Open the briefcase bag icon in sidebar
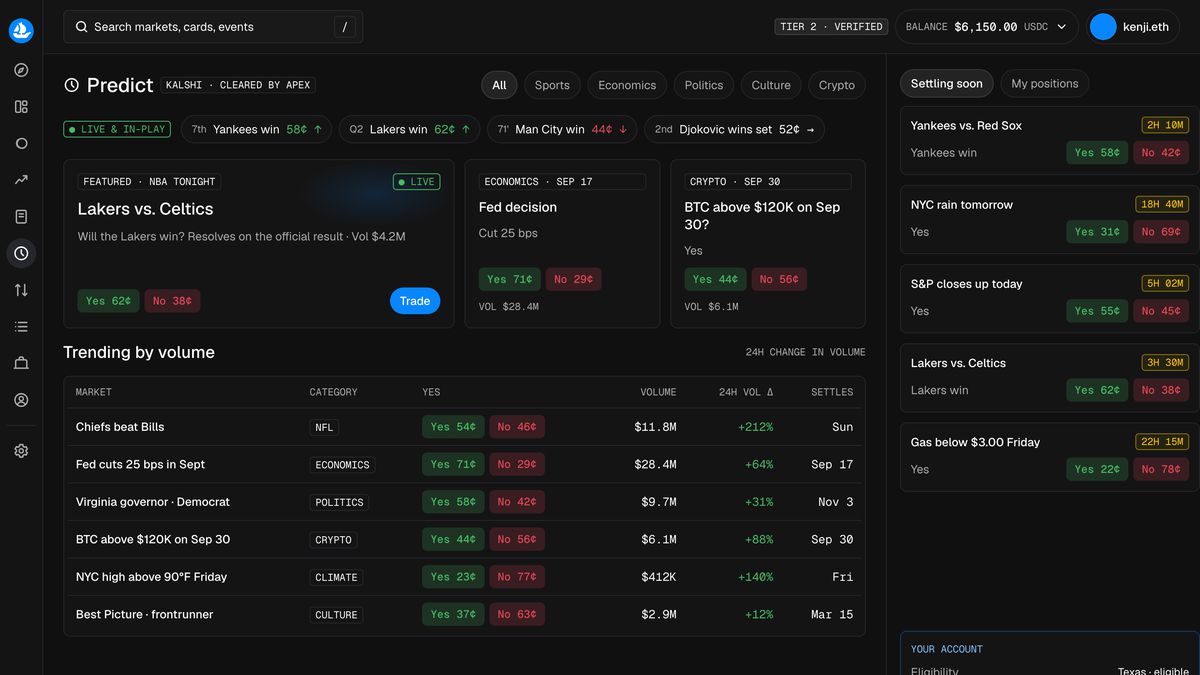This screenshot has width=1200, height=675. [x=21, y=363]
